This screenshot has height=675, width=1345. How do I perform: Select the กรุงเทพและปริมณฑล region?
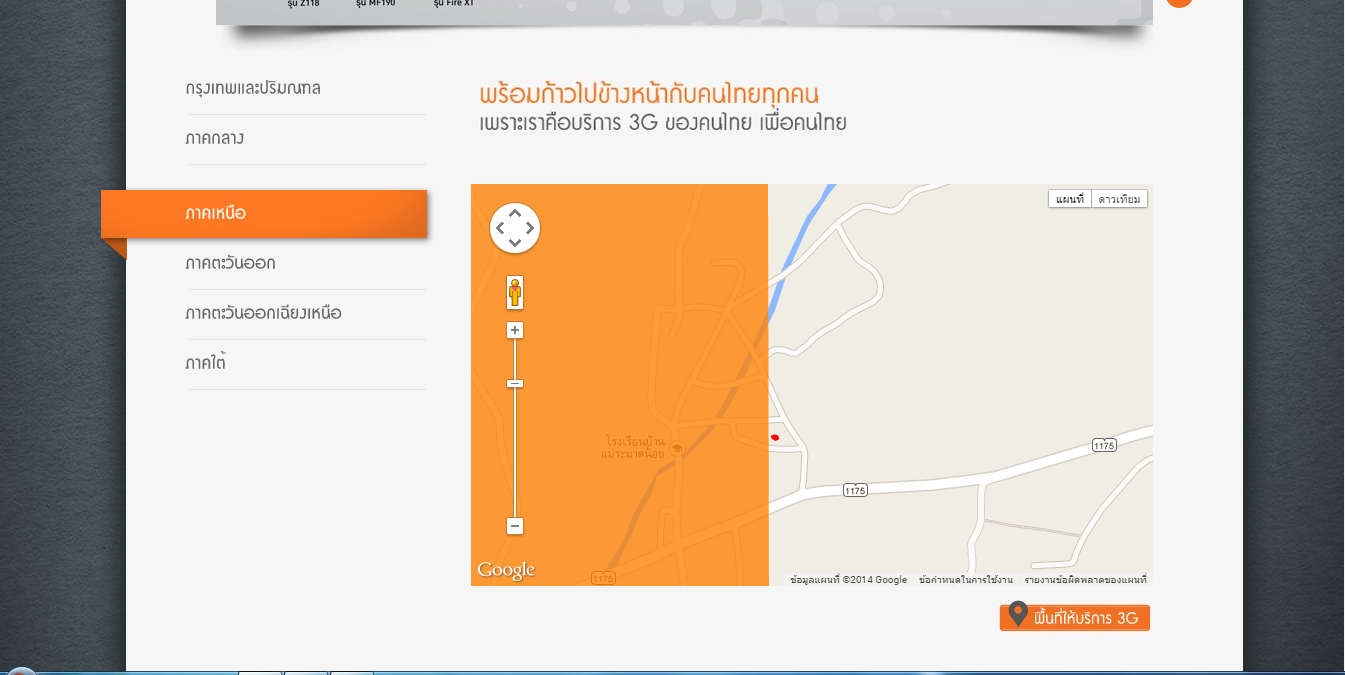coord(253,88)
